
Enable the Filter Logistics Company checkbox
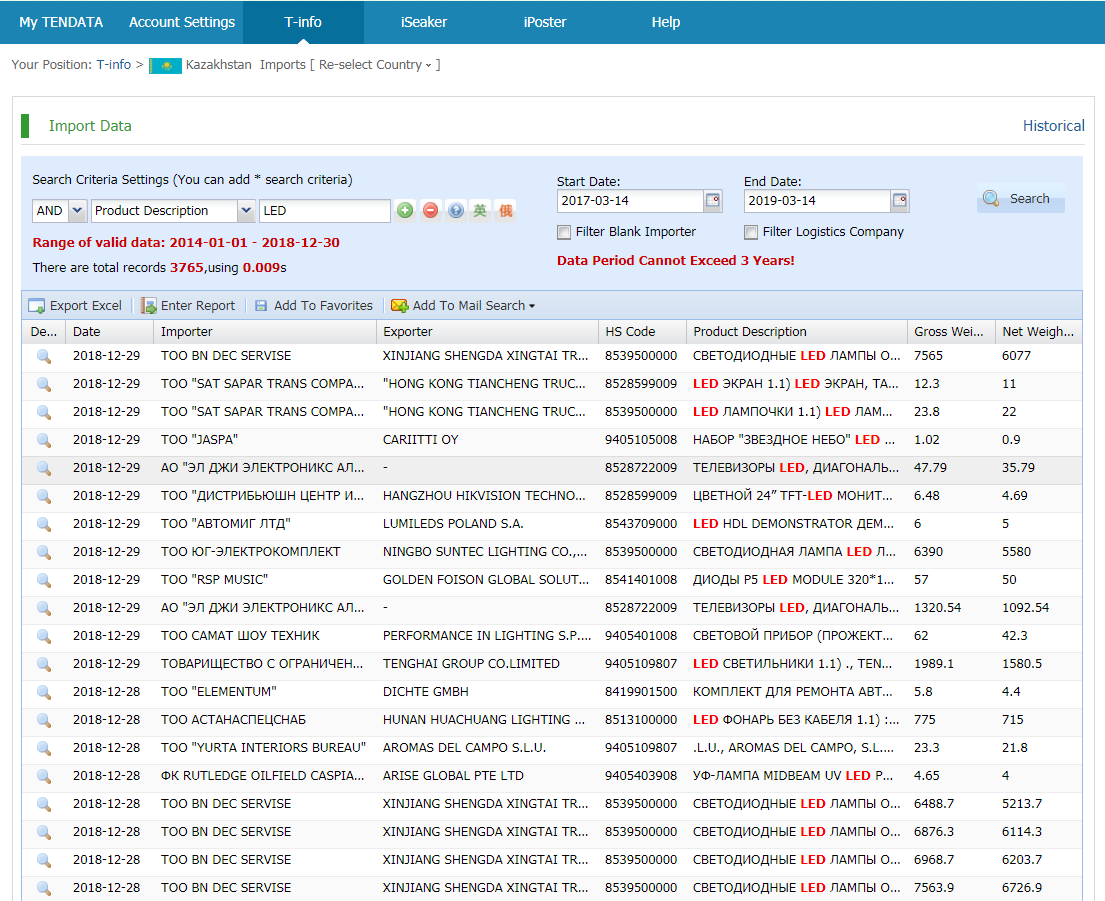pyautogui.click(x=751, y=232)
